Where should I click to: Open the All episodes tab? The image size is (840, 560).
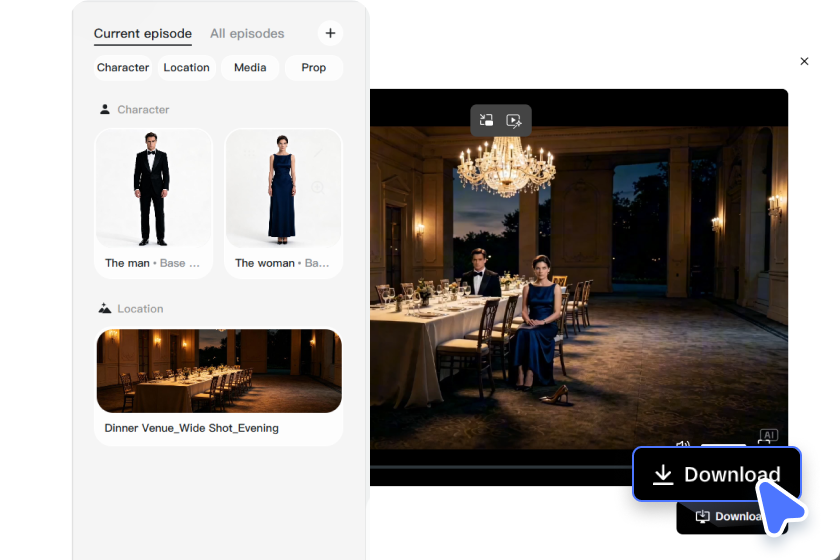coord(247,34)
